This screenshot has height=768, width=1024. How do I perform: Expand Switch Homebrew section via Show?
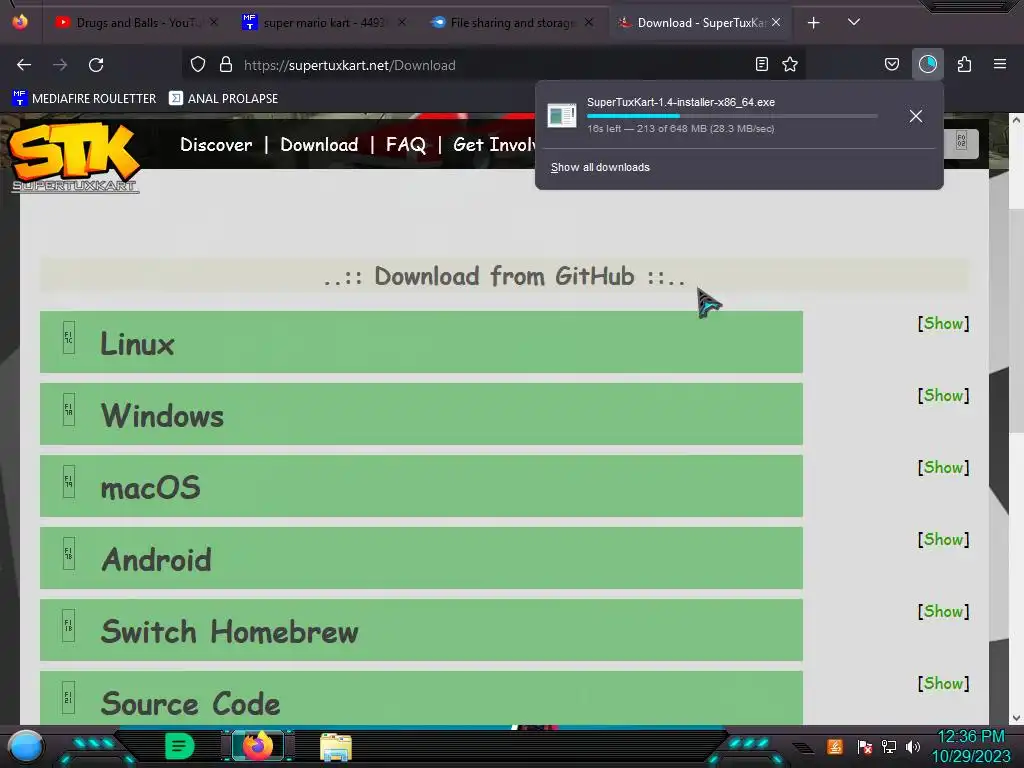943,611
